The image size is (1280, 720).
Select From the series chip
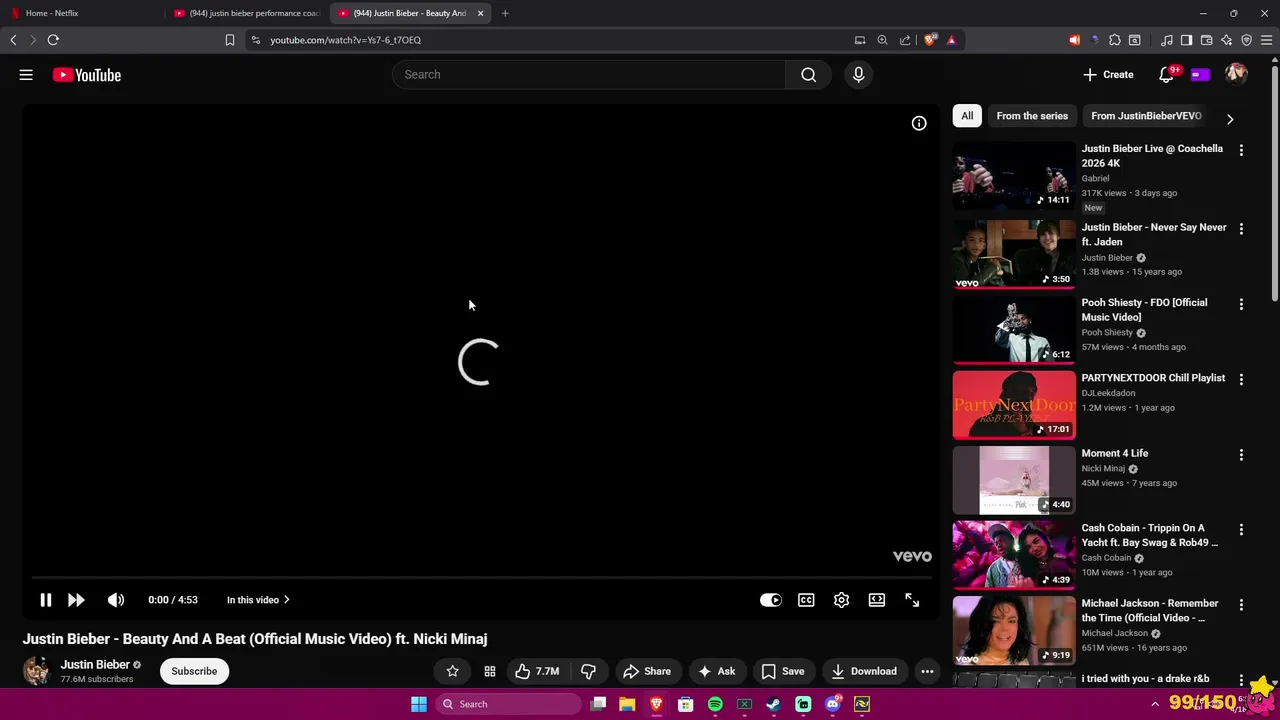(x=1032, y=116)
